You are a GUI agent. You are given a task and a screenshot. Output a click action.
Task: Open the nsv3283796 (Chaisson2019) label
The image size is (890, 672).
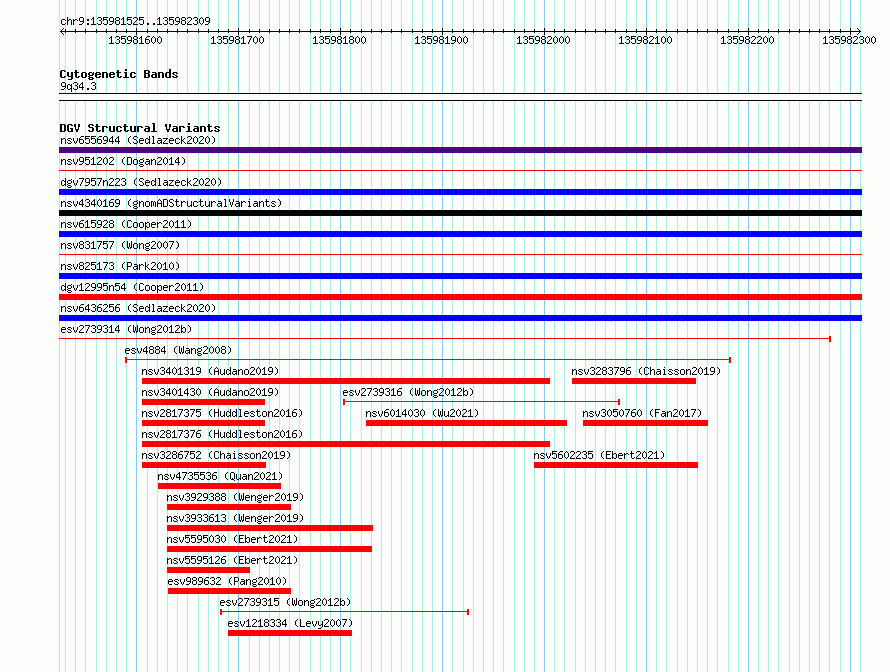coord(646,371)
